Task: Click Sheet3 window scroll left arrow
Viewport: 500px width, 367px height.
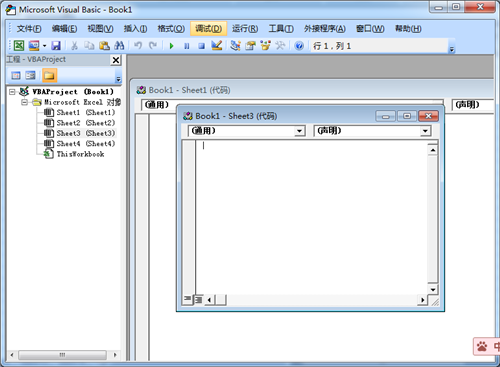Action: click(209, 300)
